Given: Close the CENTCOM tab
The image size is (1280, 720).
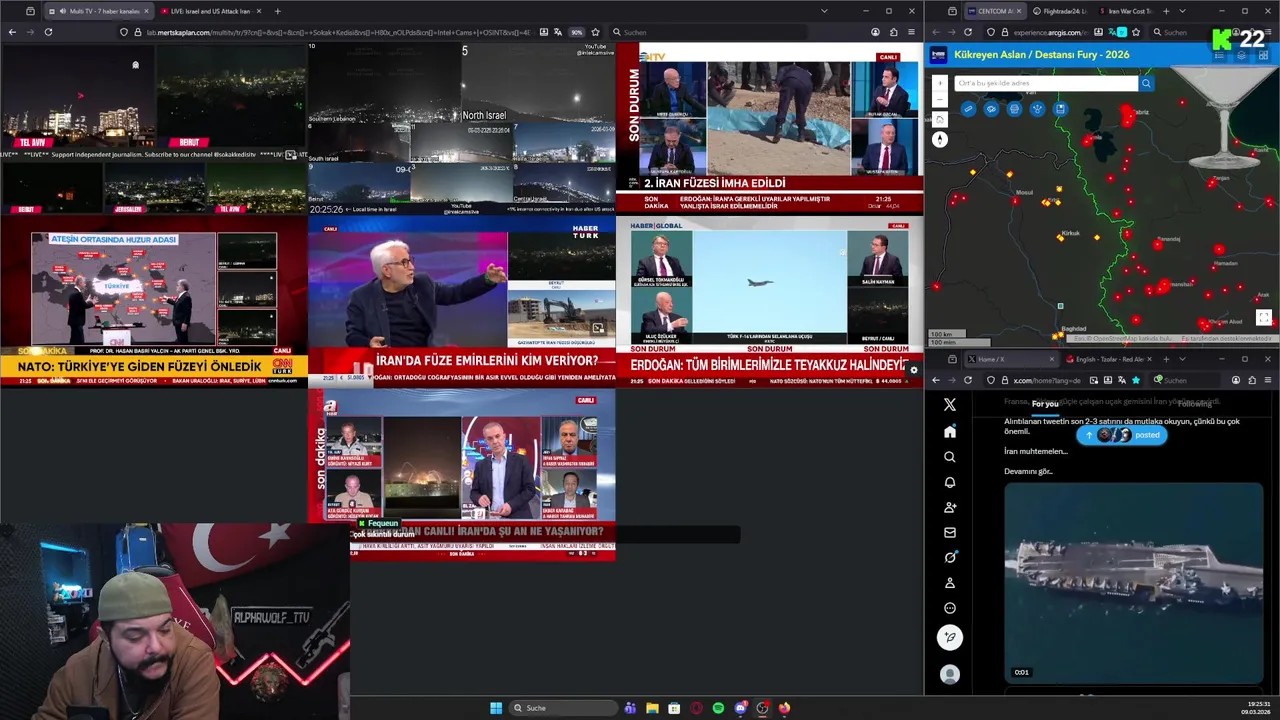Looking at the screenshot, I should click(x=1019, y=11).
